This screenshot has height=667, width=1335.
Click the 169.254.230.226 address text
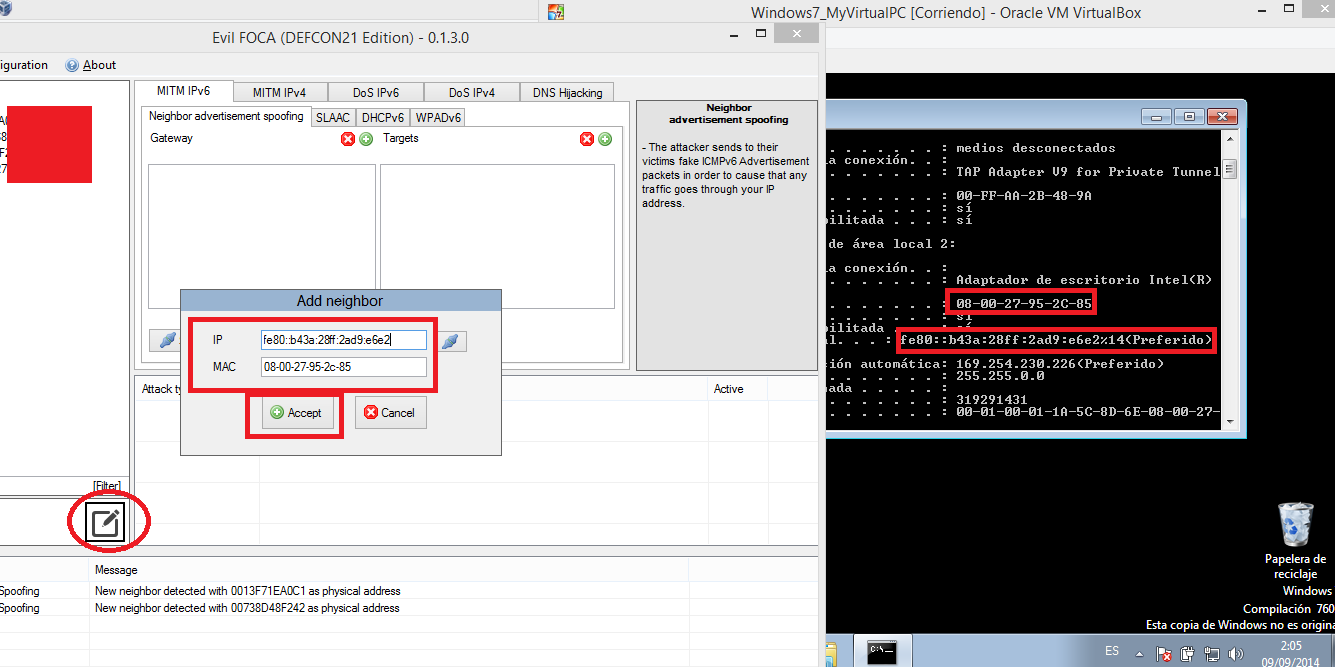(x=1059, y=364)
